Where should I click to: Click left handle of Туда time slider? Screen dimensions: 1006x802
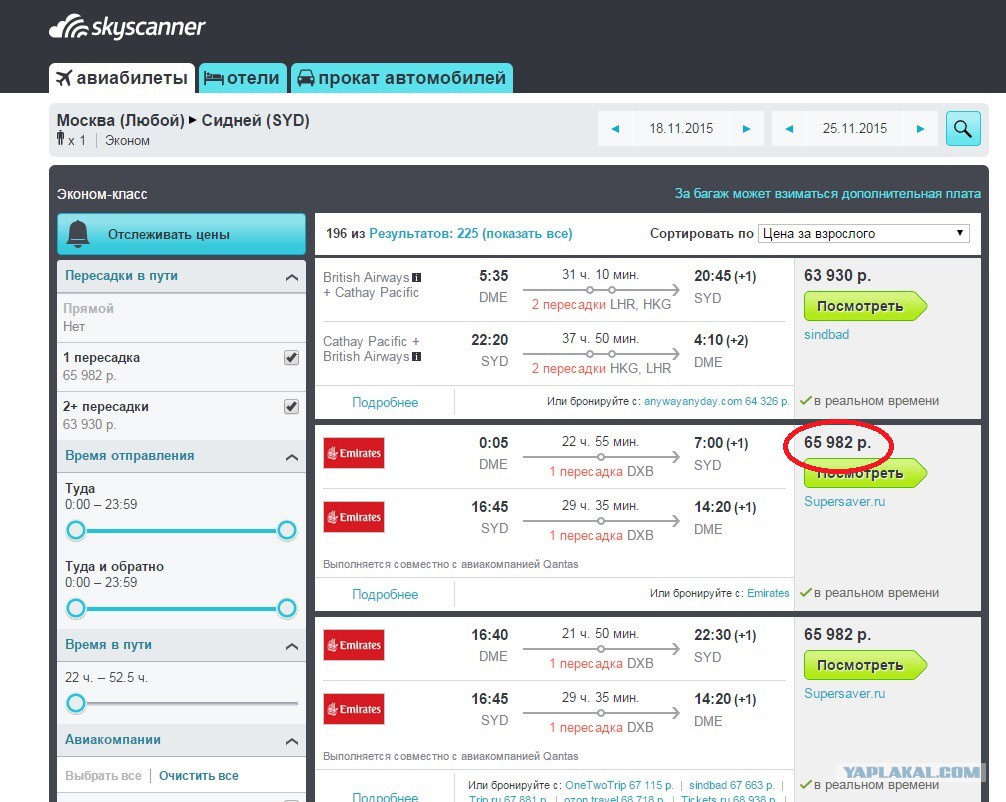(x=76, y=530)
